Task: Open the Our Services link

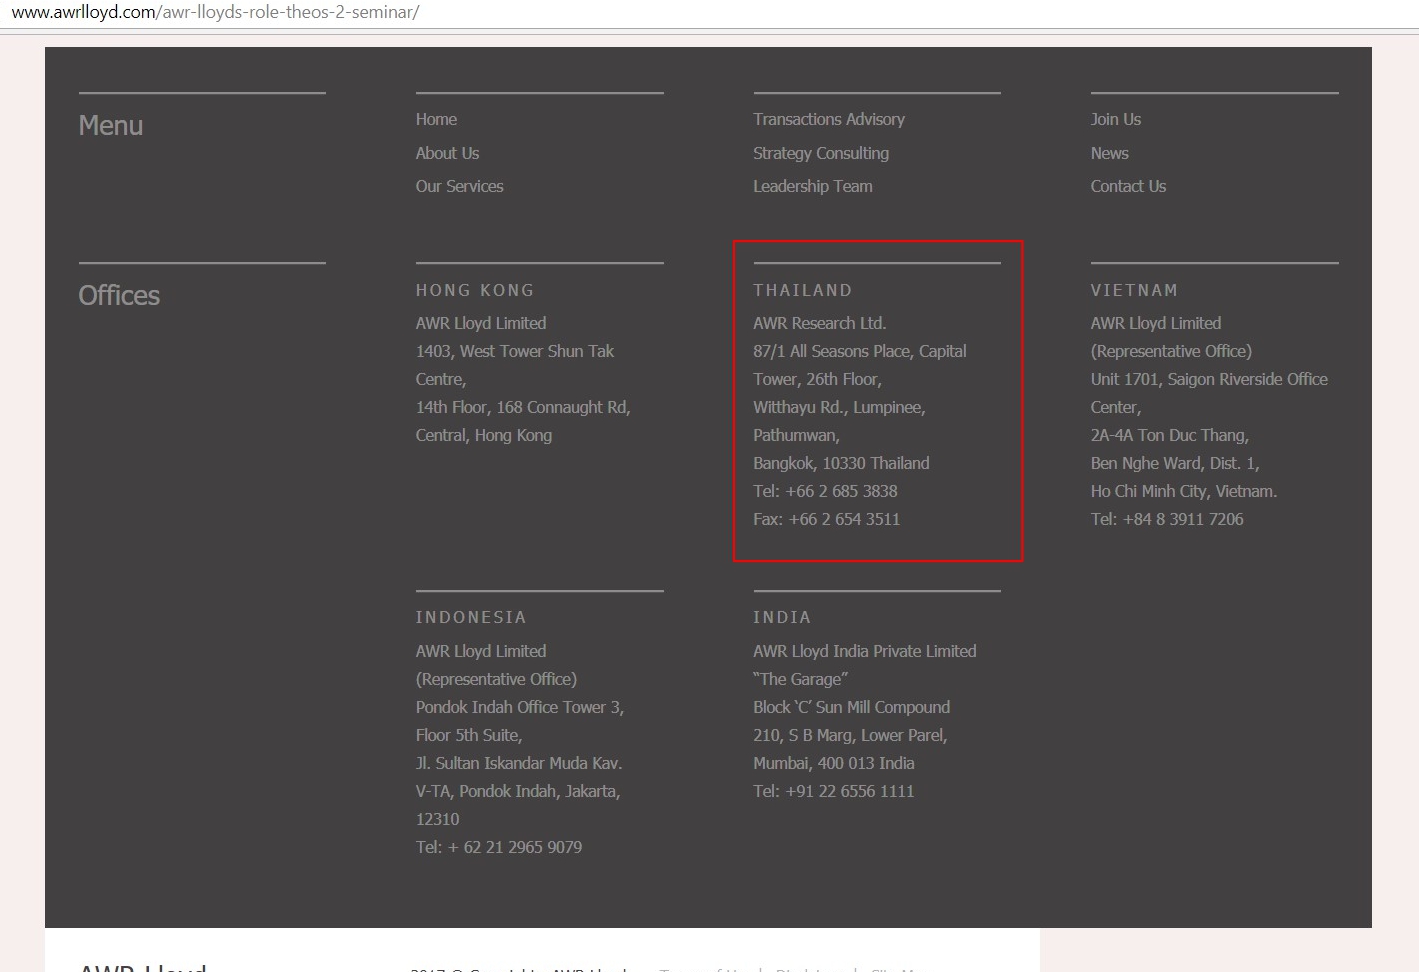Action: click(x=459, y=186)
